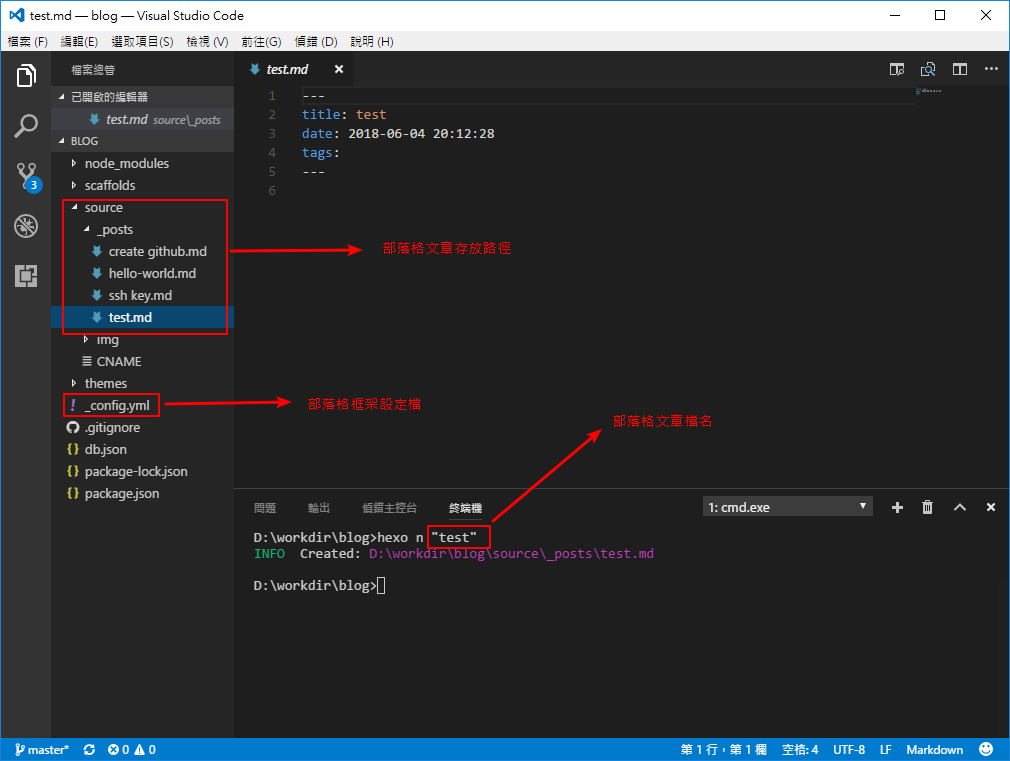
Task: Expand the img folder
Action: coord(86,339)
